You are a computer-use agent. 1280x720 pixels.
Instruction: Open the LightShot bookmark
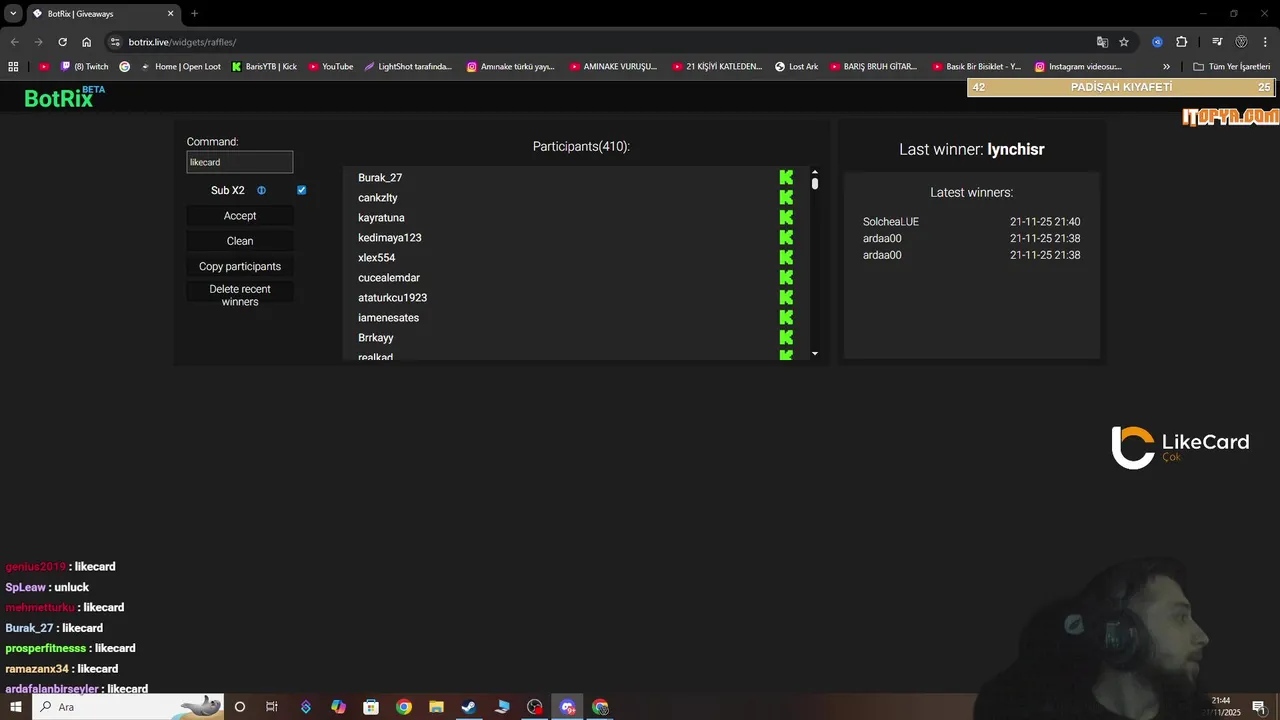408,67
